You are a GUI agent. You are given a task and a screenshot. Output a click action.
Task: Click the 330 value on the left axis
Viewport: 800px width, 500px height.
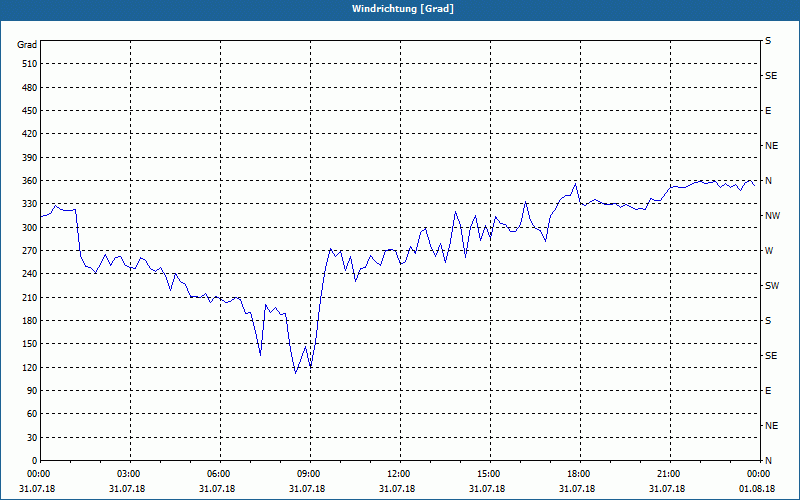(x=30, y=204)
